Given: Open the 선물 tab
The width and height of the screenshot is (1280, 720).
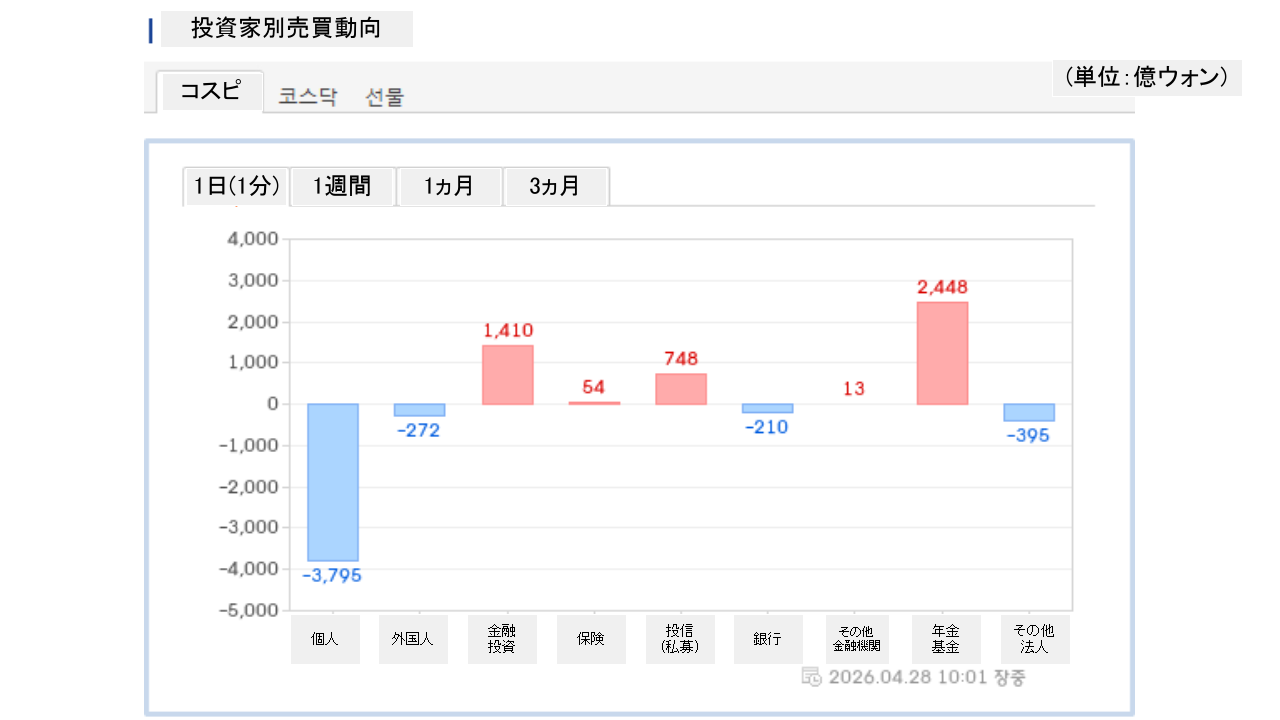Looking at the screenshot, I should click(385, 97).
